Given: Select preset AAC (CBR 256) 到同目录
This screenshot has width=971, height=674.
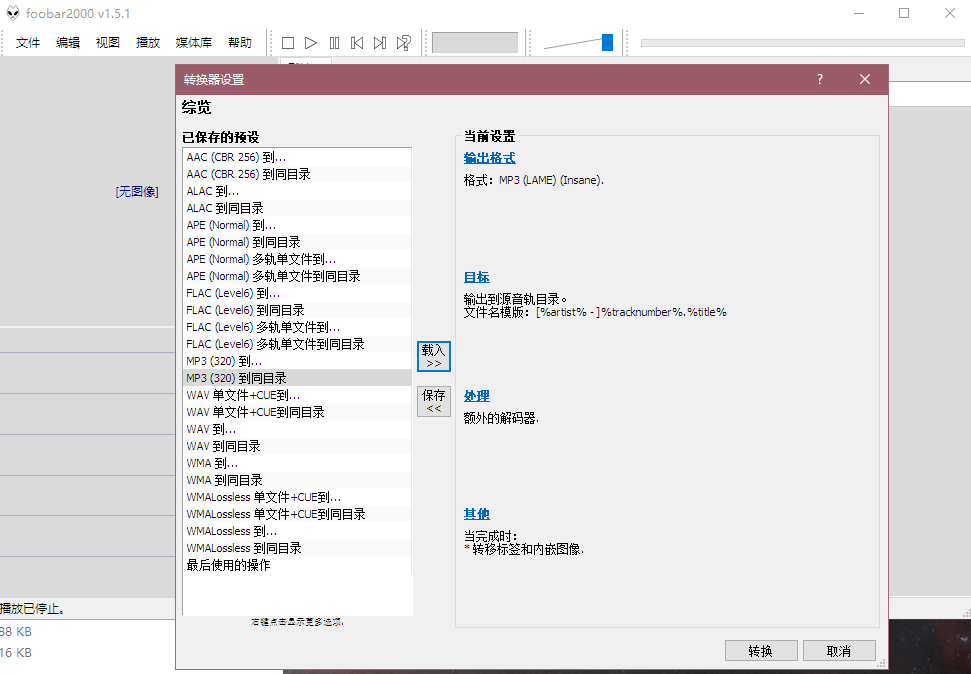Looking at the screenshot, I should point(297,174).
